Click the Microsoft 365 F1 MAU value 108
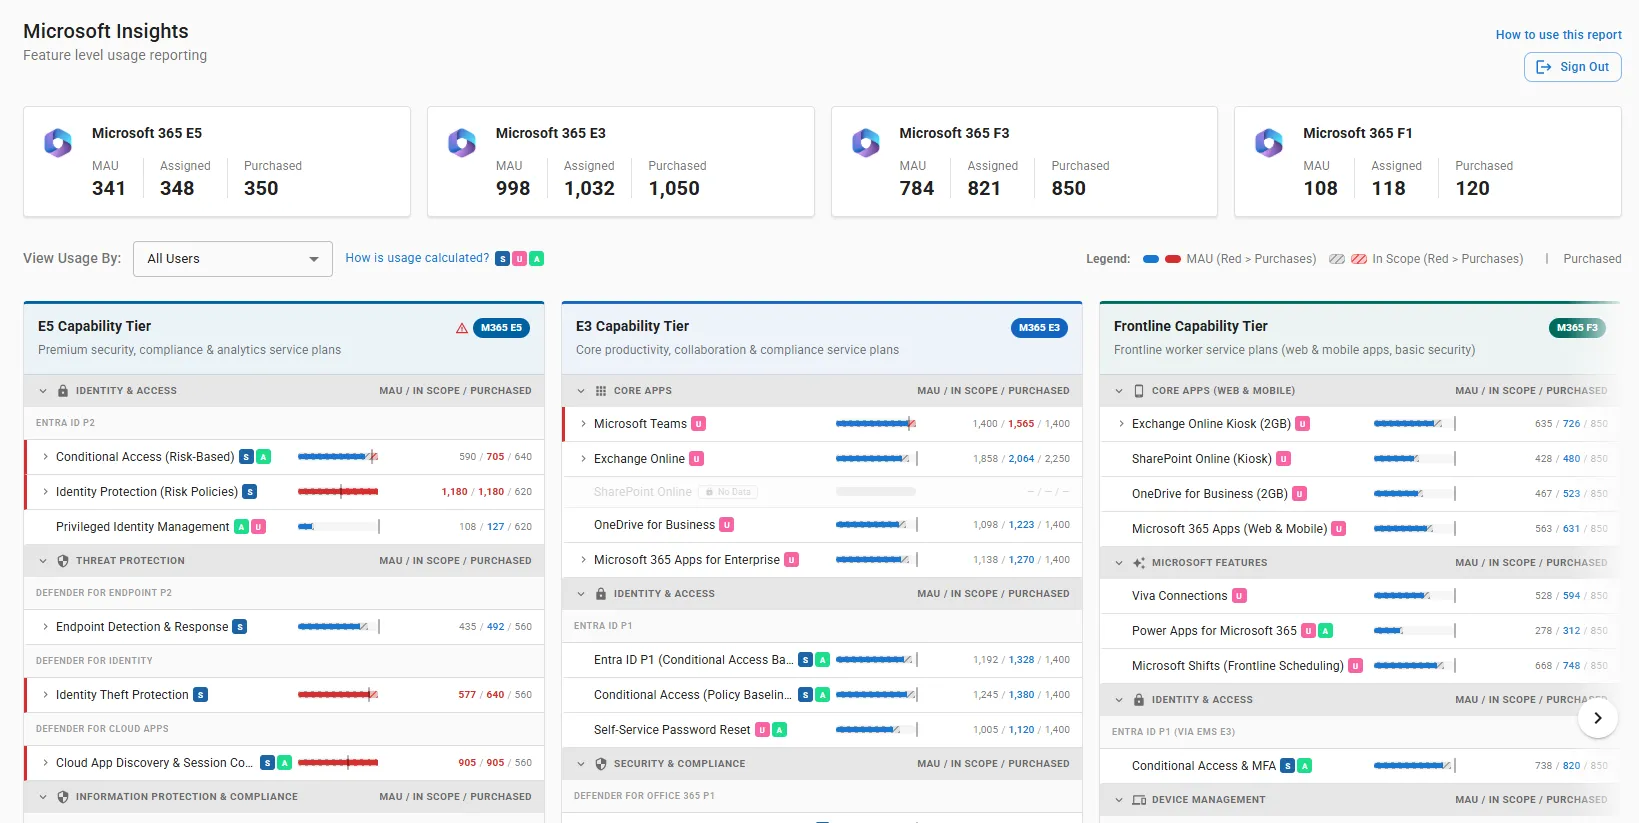The image size is (1639, 823). click(x=1320, y=188)
